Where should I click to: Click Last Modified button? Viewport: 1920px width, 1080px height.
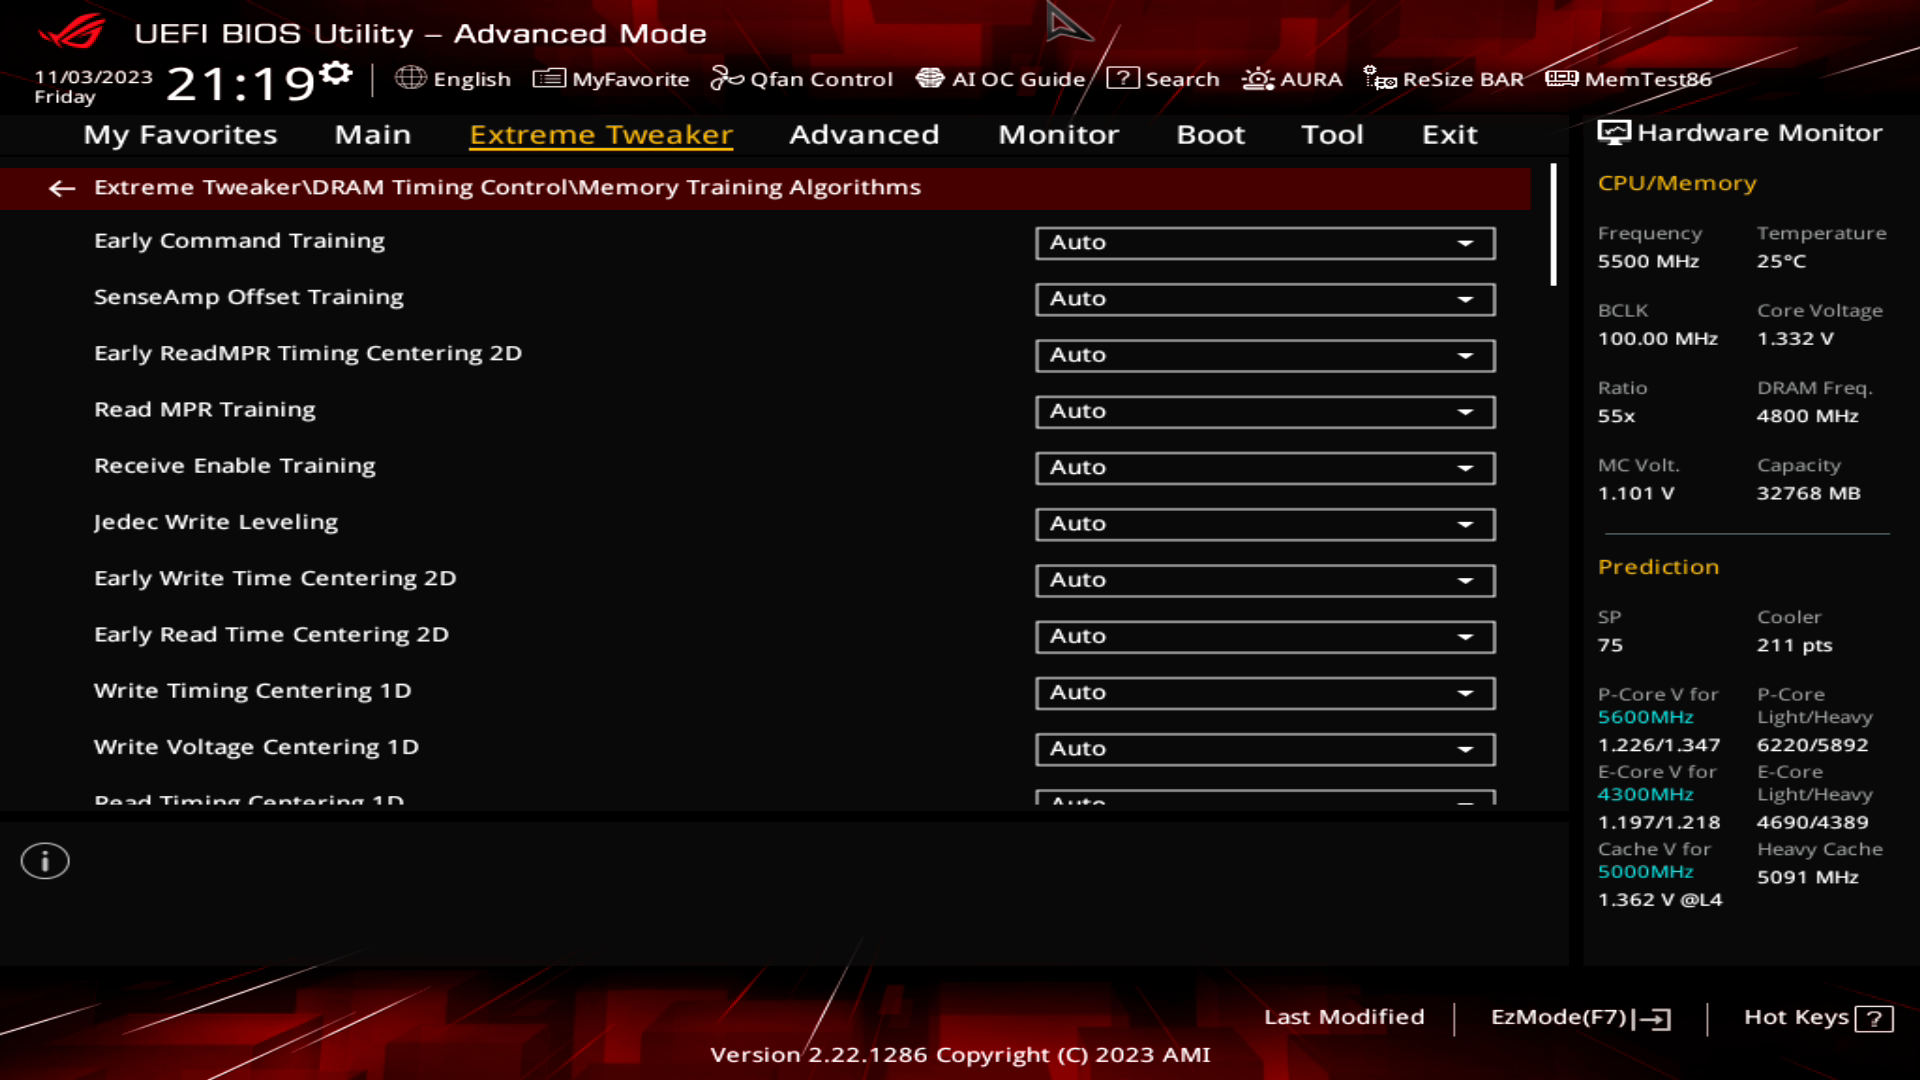tap(1344, 1017)
